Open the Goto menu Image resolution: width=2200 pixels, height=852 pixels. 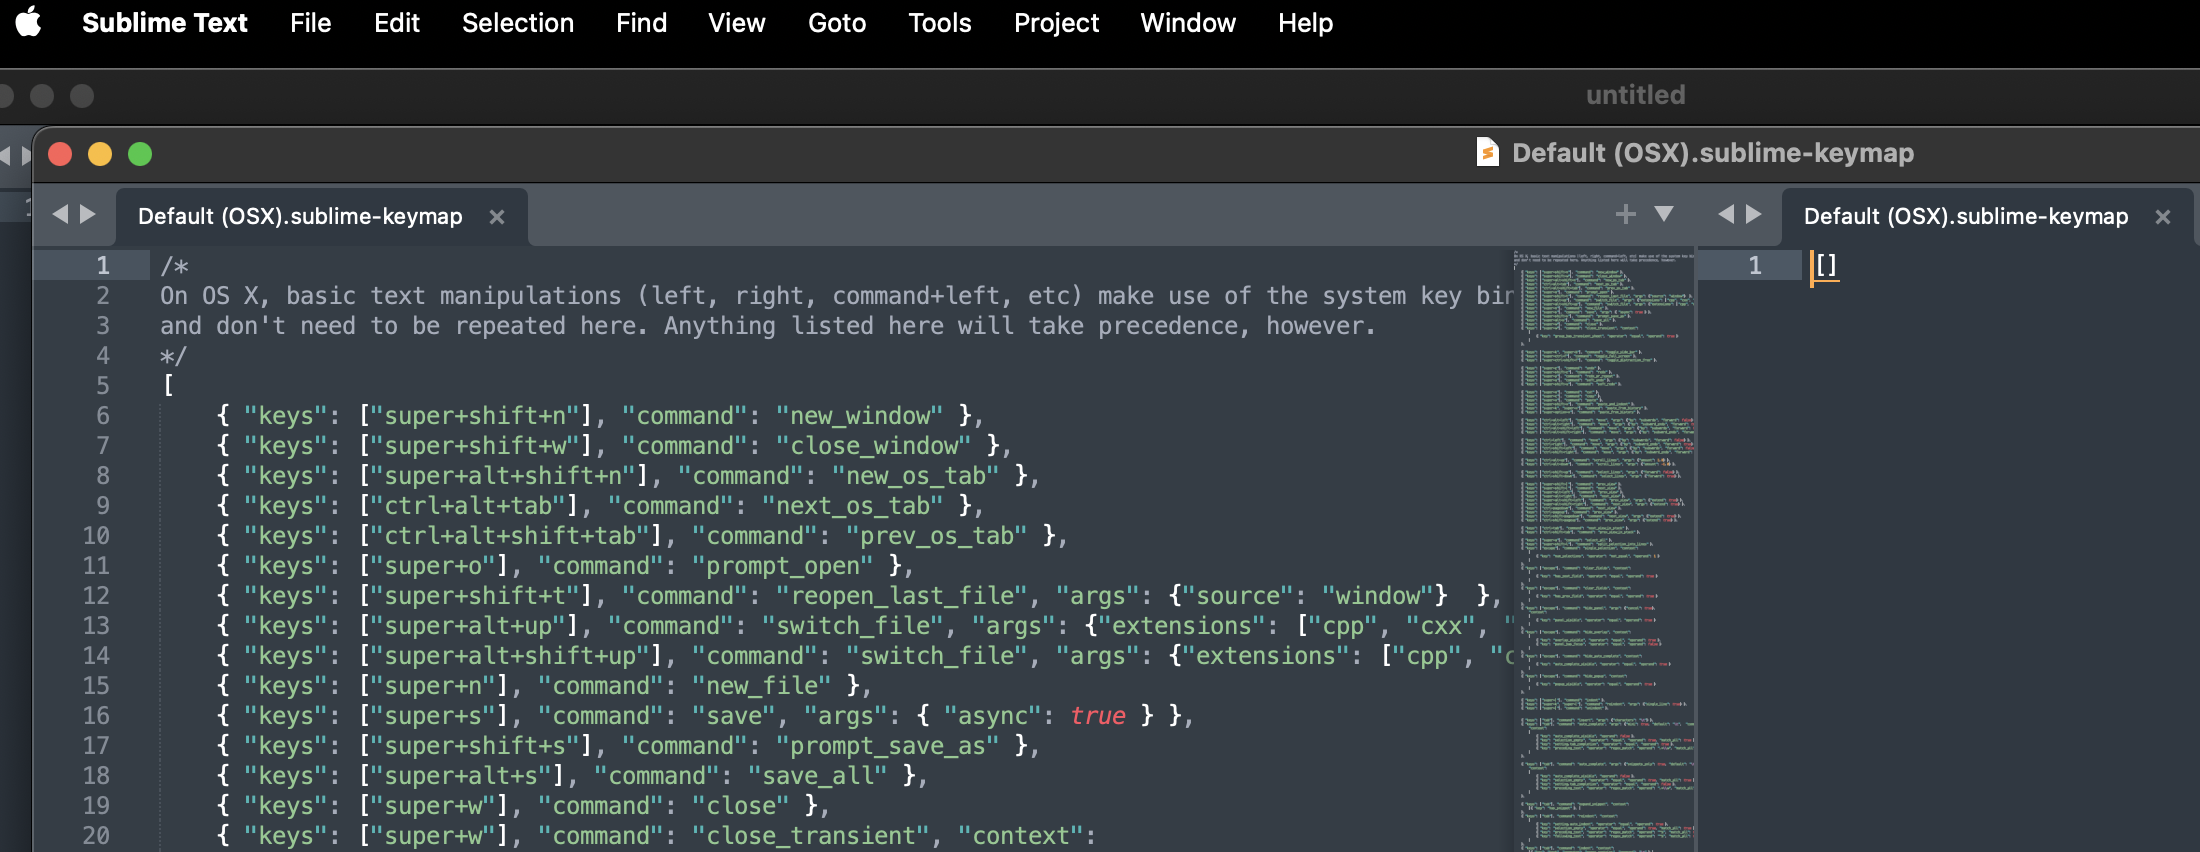[x=837, y=23]
